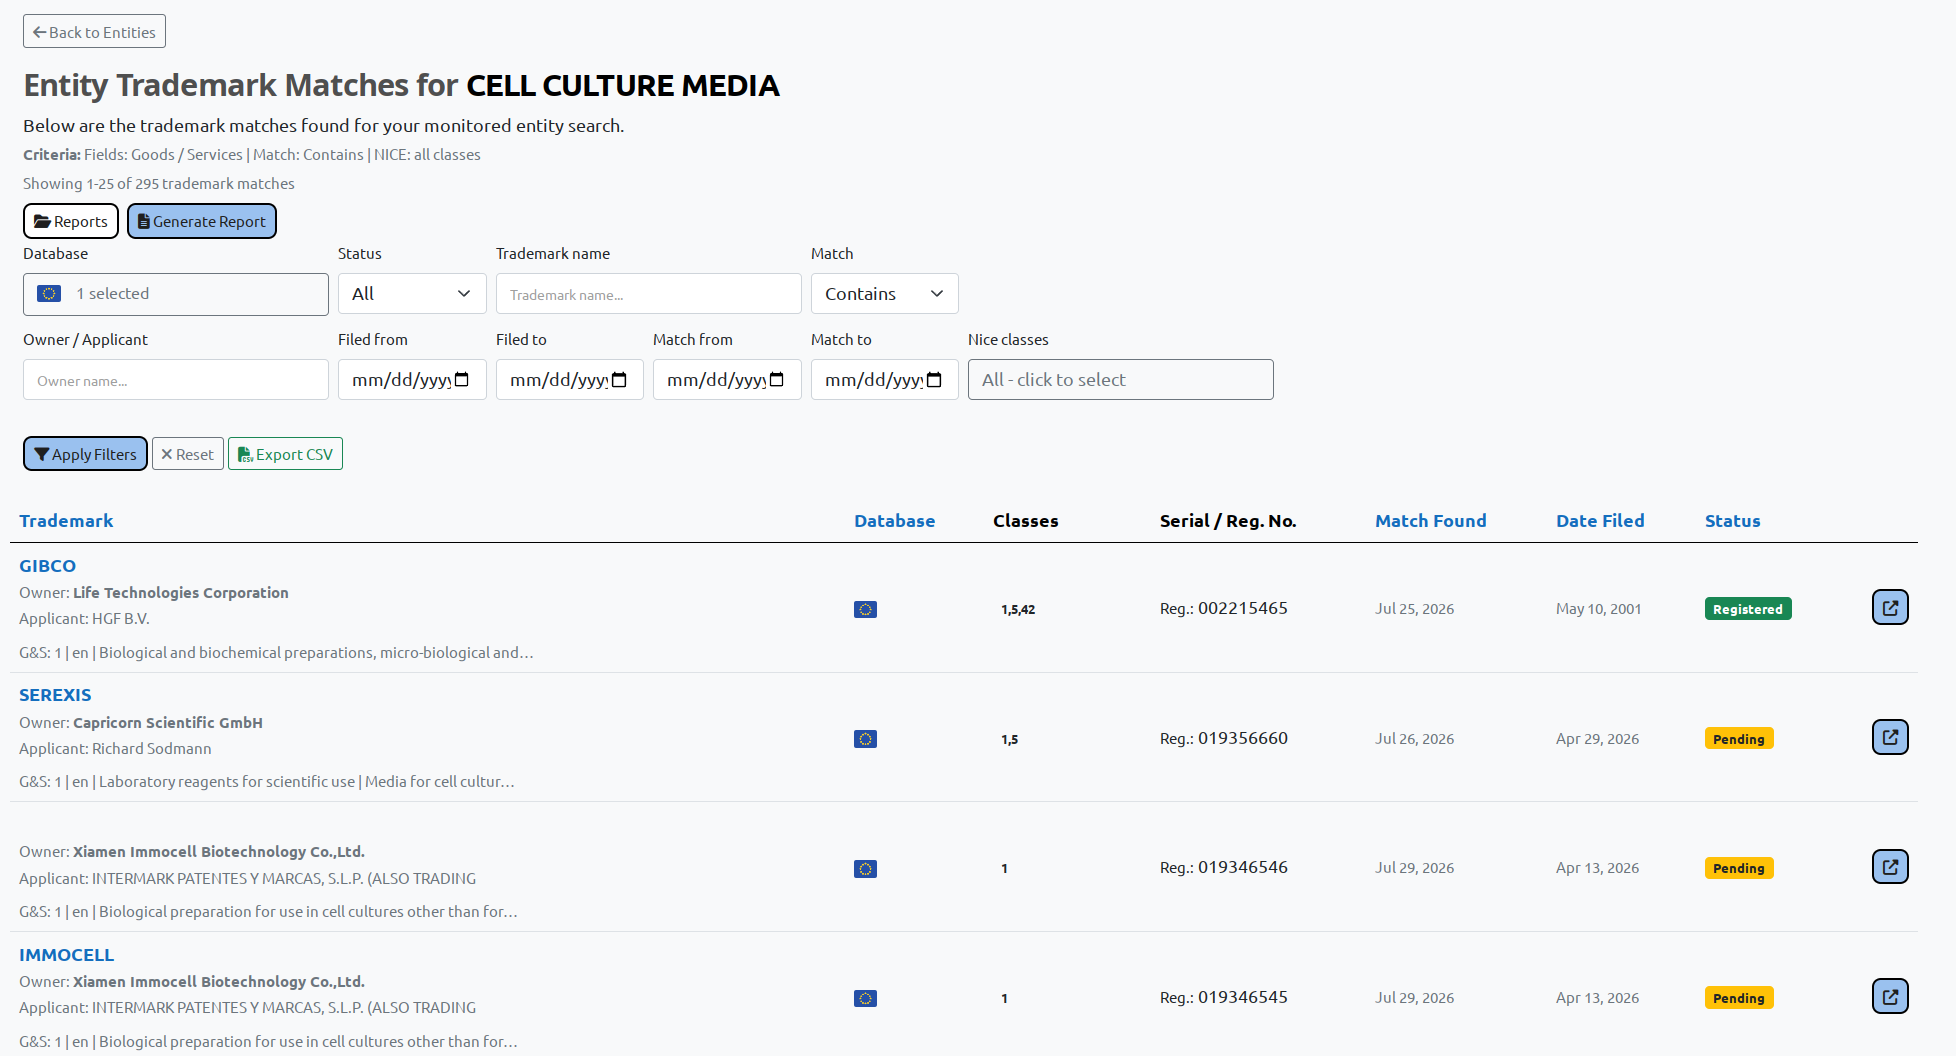1956x1056 pixels.
Task: Sort by Date Filed column header
Action: 1600,521
